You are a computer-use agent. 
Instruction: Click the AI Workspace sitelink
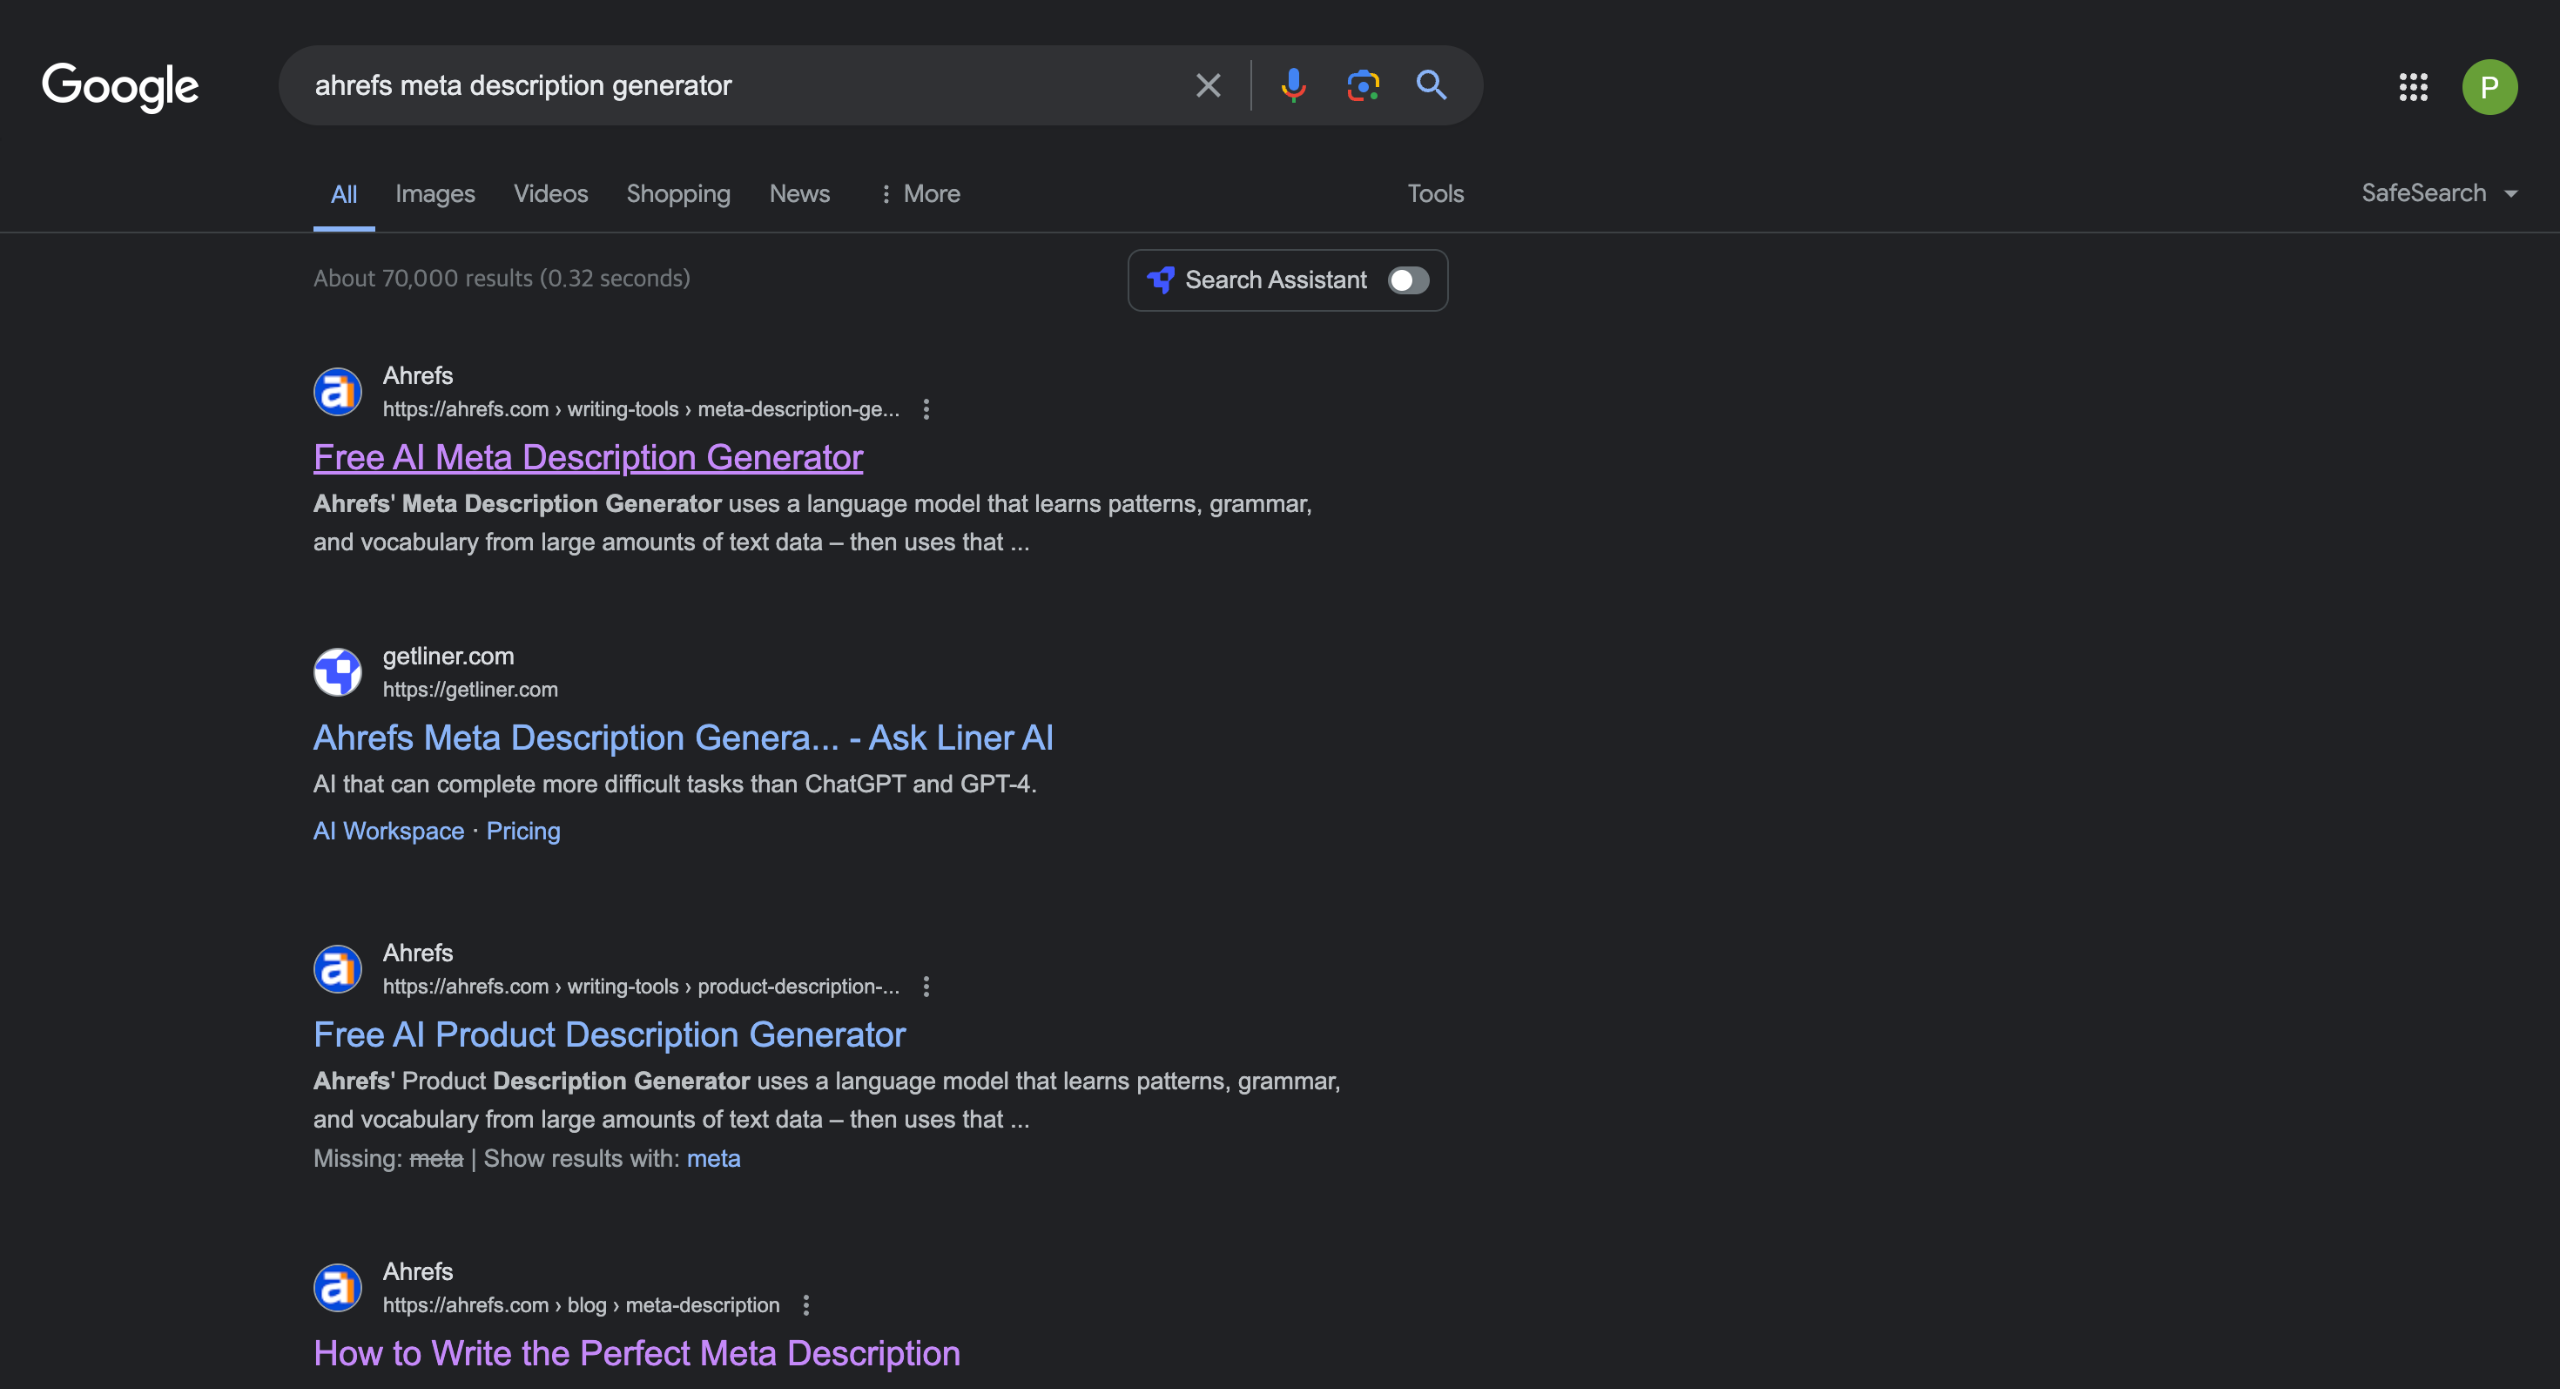[388, 831]
